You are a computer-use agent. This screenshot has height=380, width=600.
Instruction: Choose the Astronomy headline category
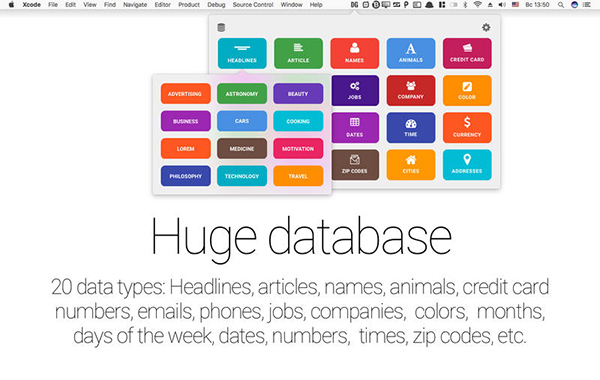point(242,94)
